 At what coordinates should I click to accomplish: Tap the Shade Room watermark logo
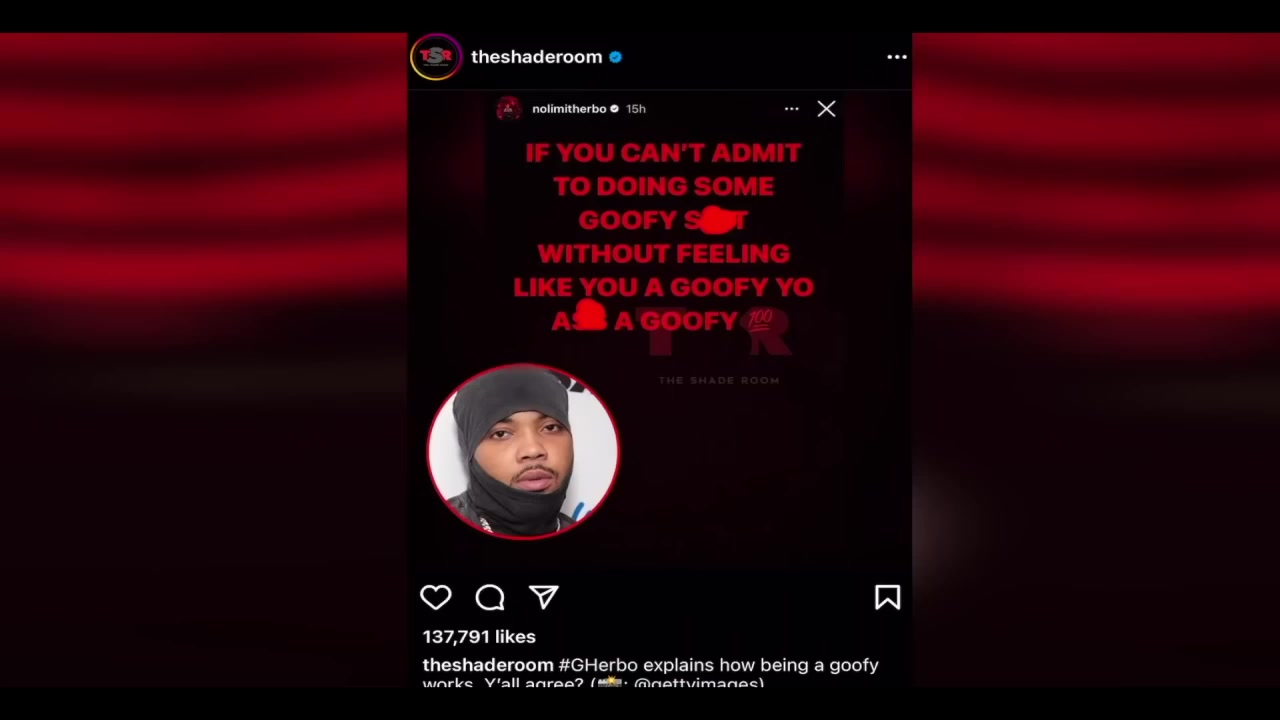click(719, 347)
